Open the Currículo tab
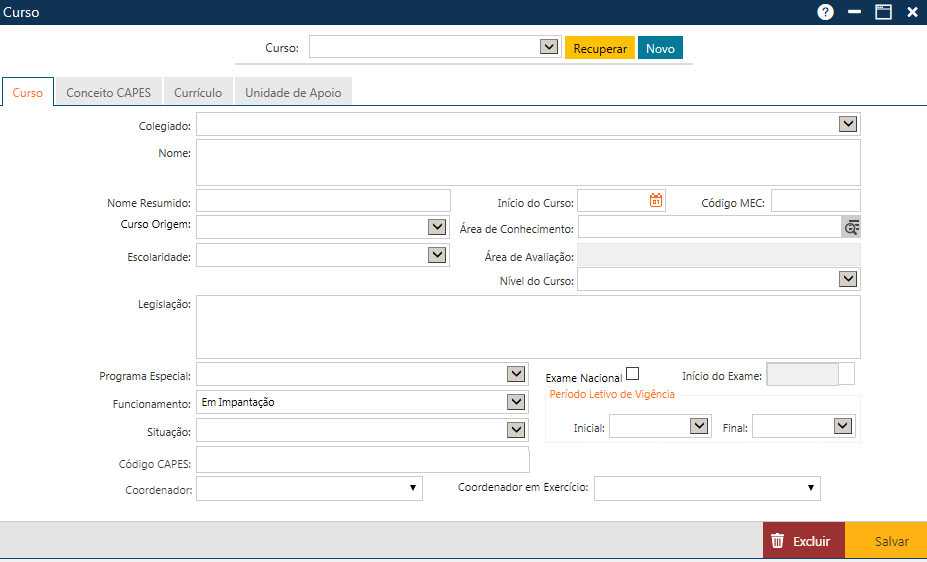 (198, 93)
